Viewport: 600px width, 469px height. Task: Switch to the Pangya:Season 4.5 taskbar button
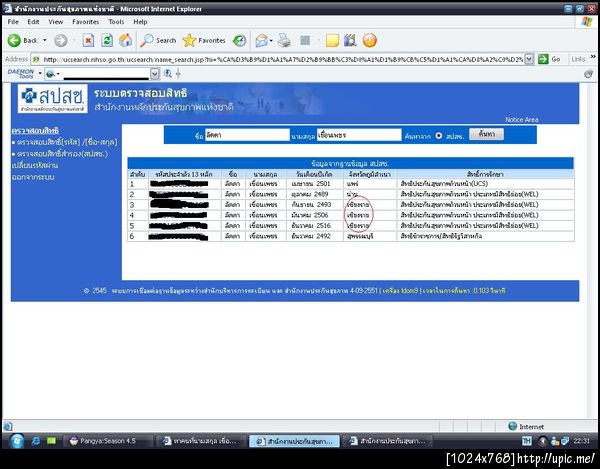click(107, 441)
